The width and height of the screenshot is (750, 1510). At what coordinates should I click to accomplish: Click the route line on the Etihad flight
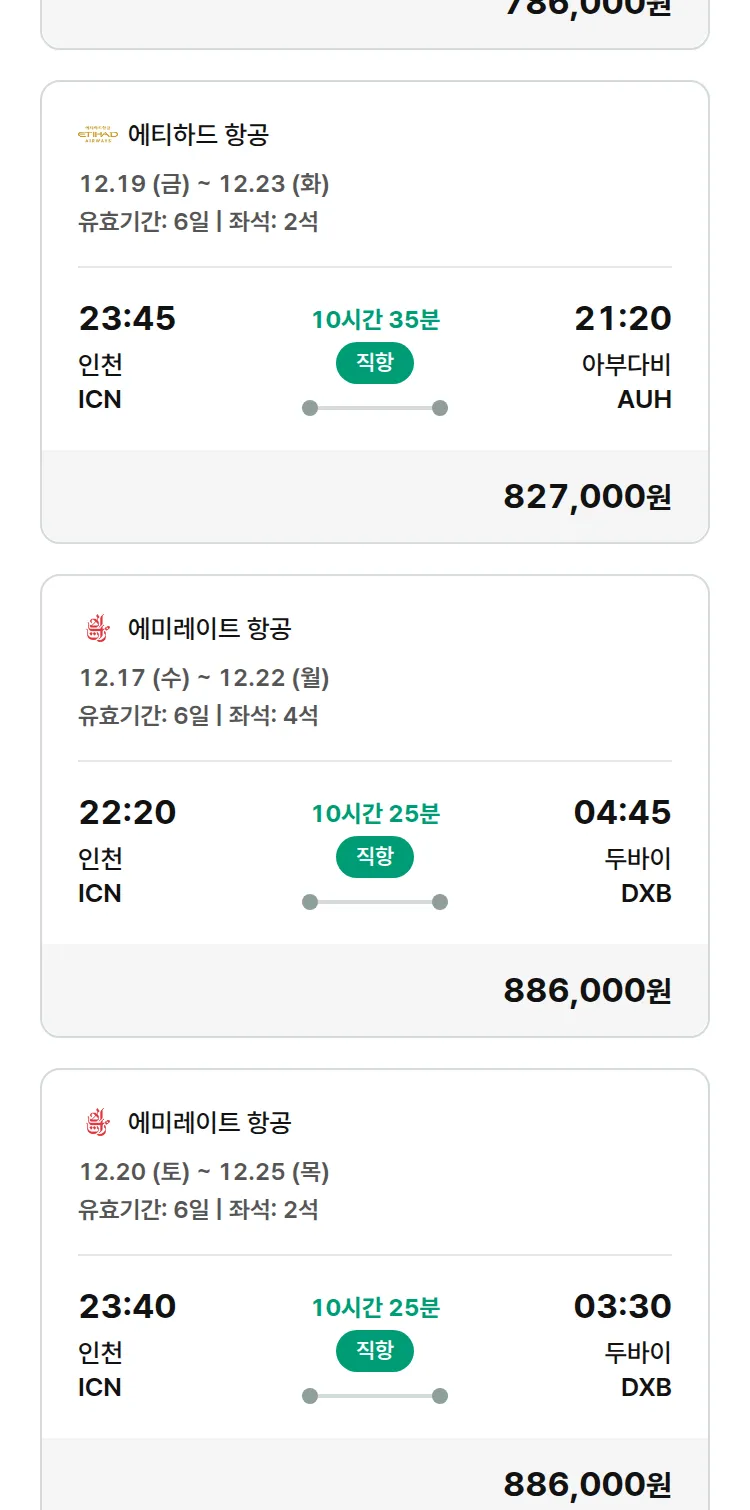coord(375,408)
